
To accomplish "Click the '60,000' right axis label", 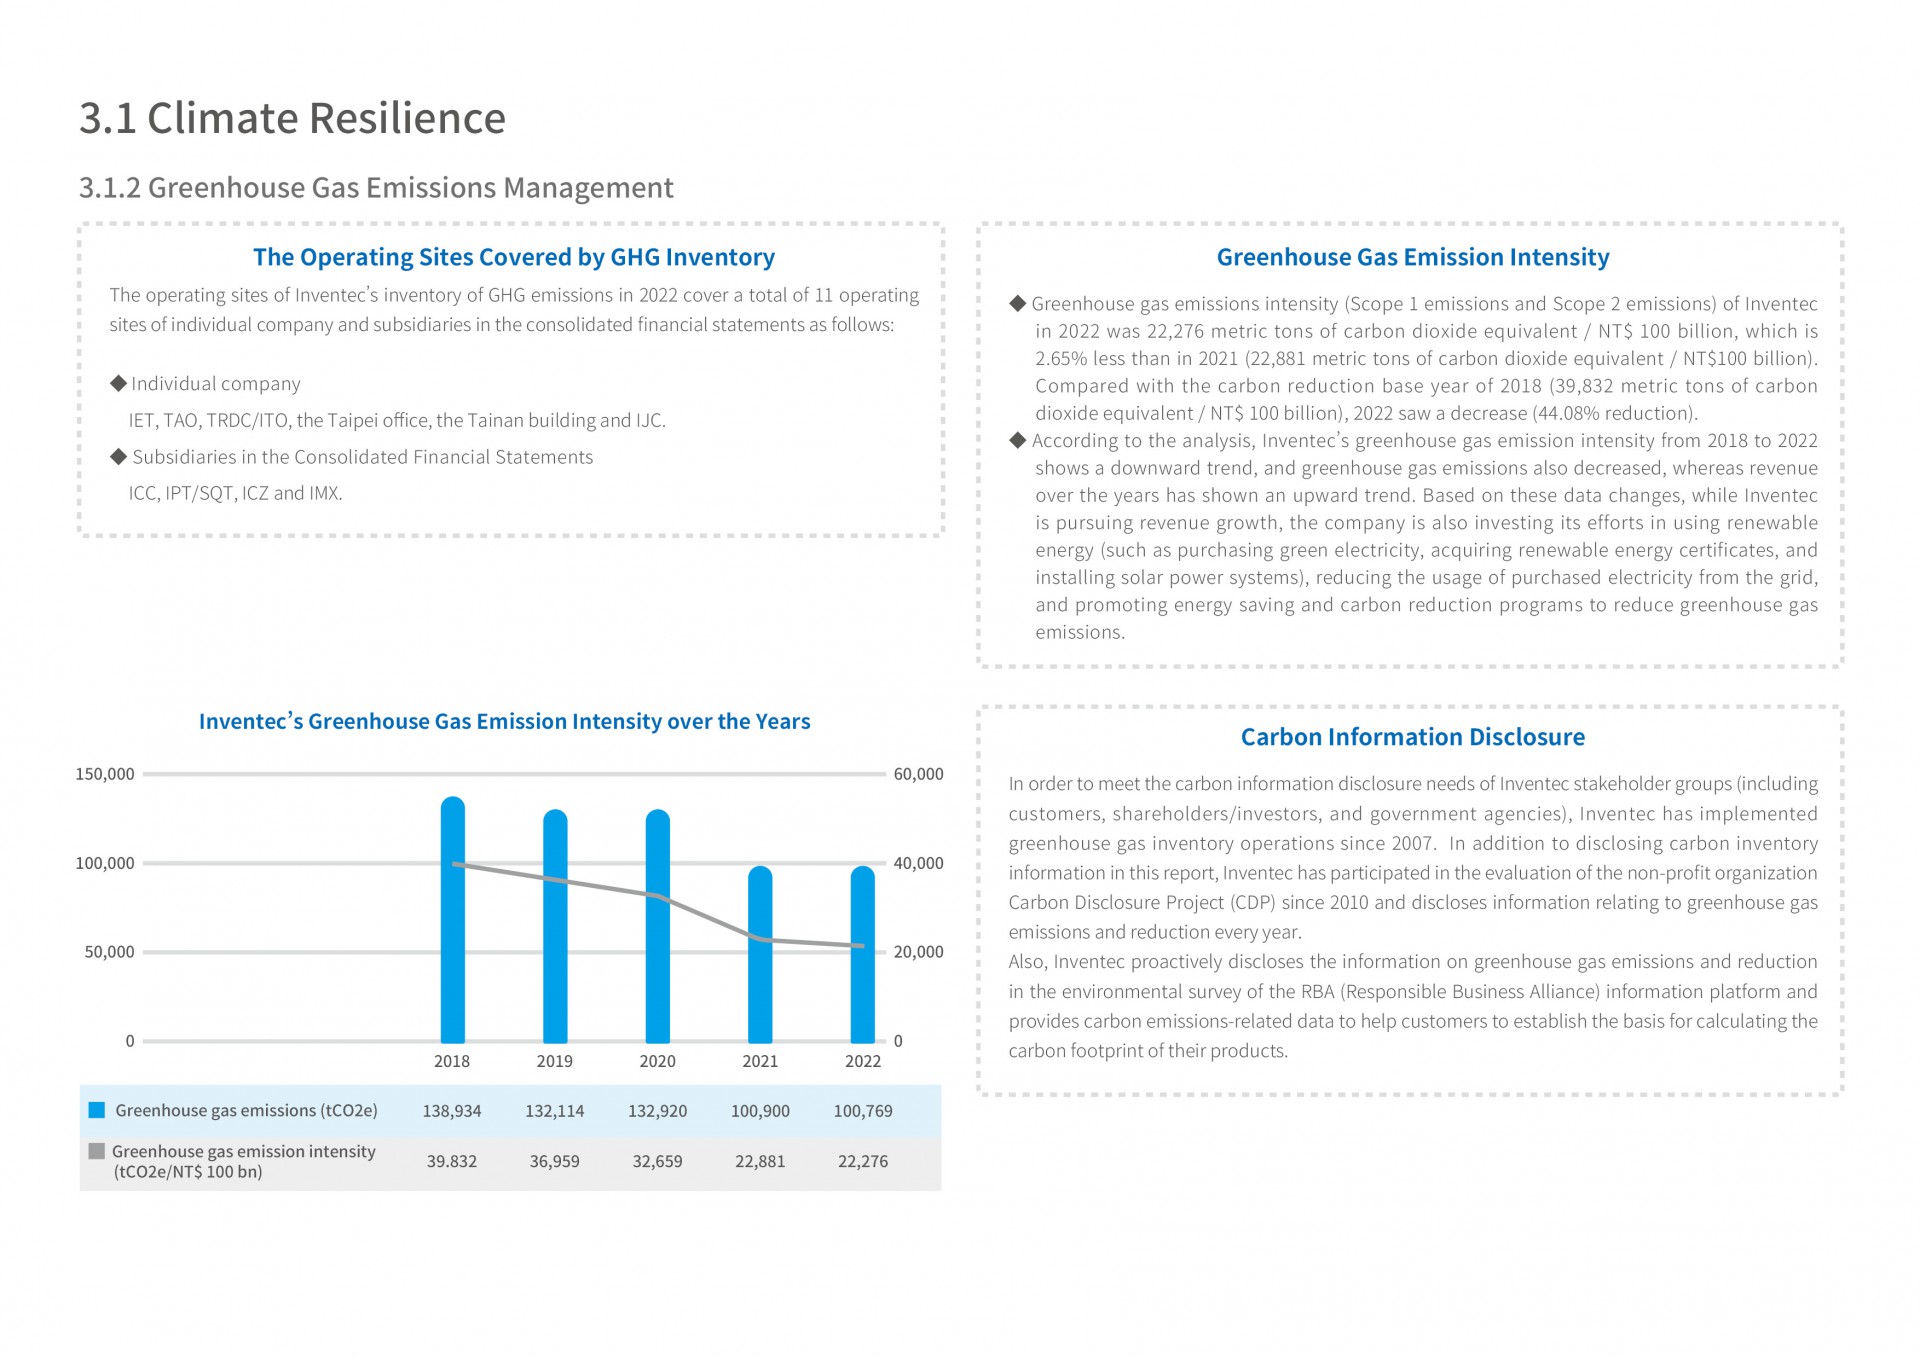I will [x=919, y=774].
